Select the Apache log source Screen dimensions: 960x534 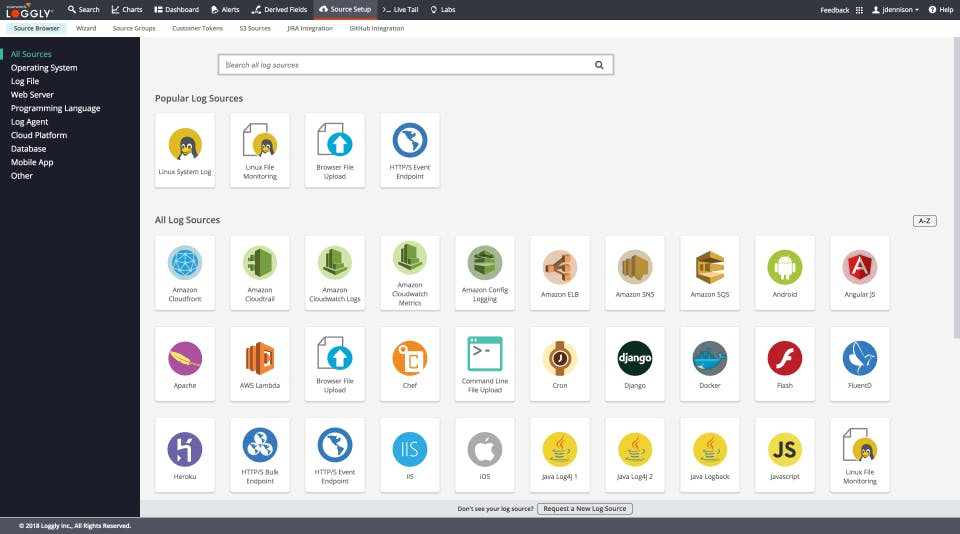(x=185, y=364)
